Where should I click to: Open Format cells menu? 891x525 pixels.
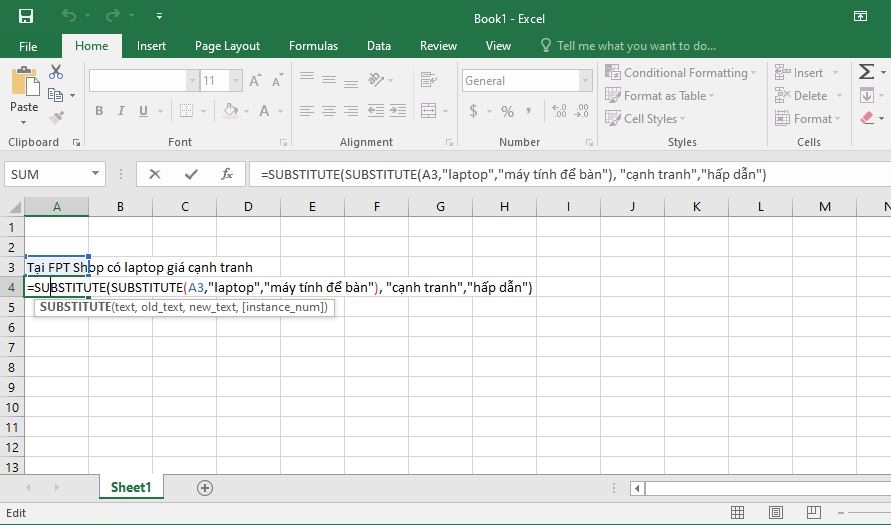pos(808,119)
